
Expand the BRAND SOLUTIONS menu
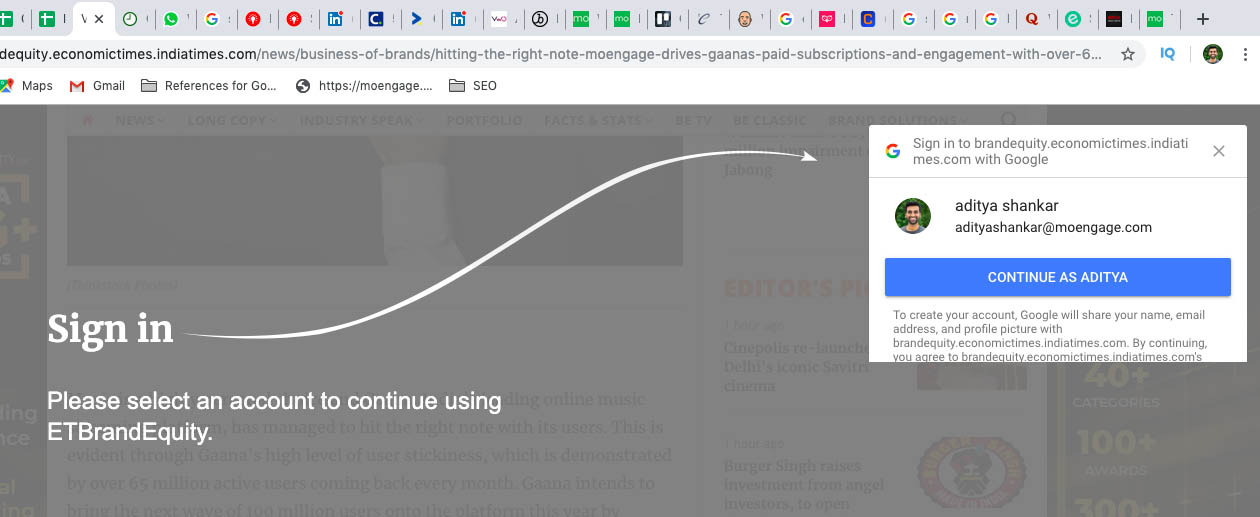pyautogui.click(x=898, y=120)
